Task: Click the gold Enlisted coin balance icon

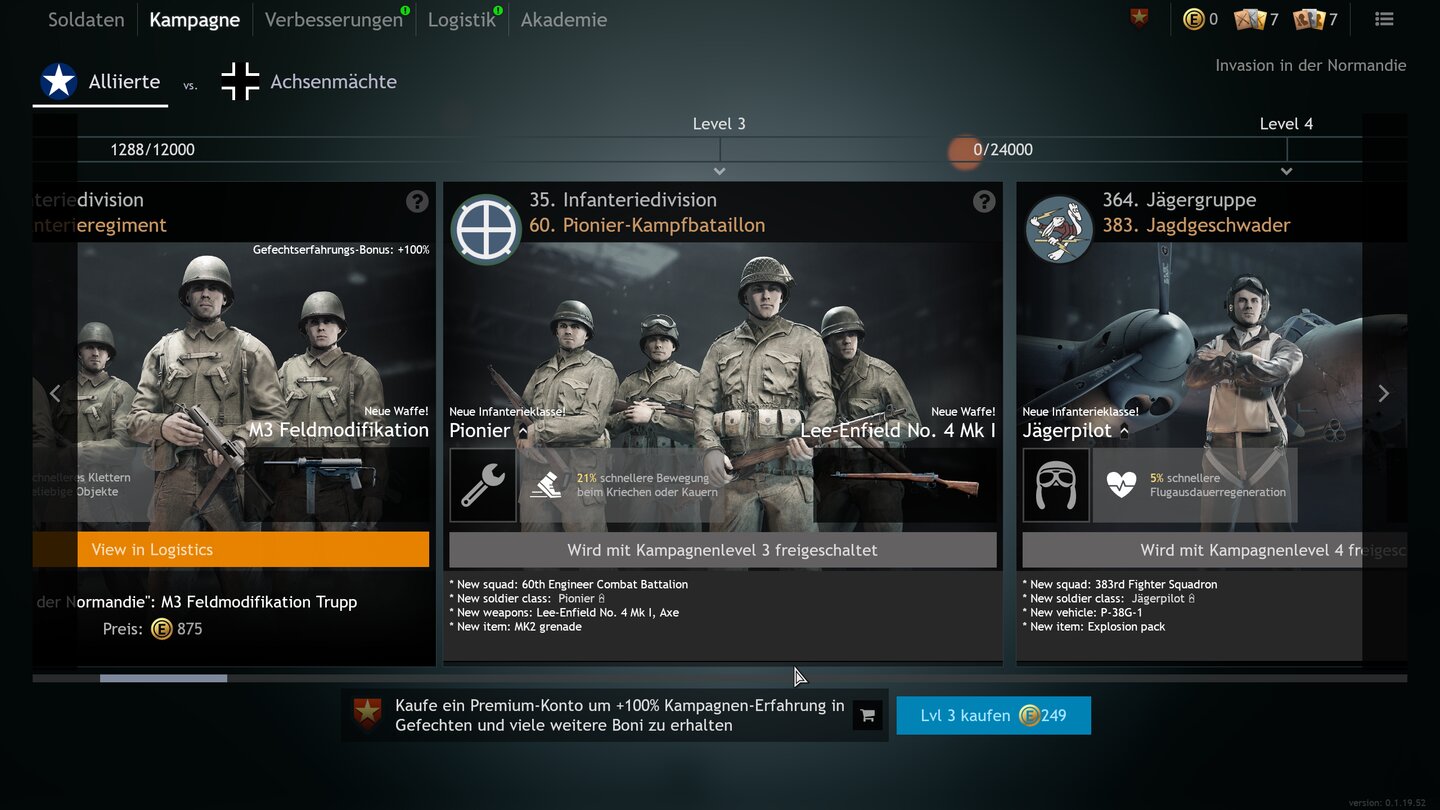Action: coord(1194,19)
